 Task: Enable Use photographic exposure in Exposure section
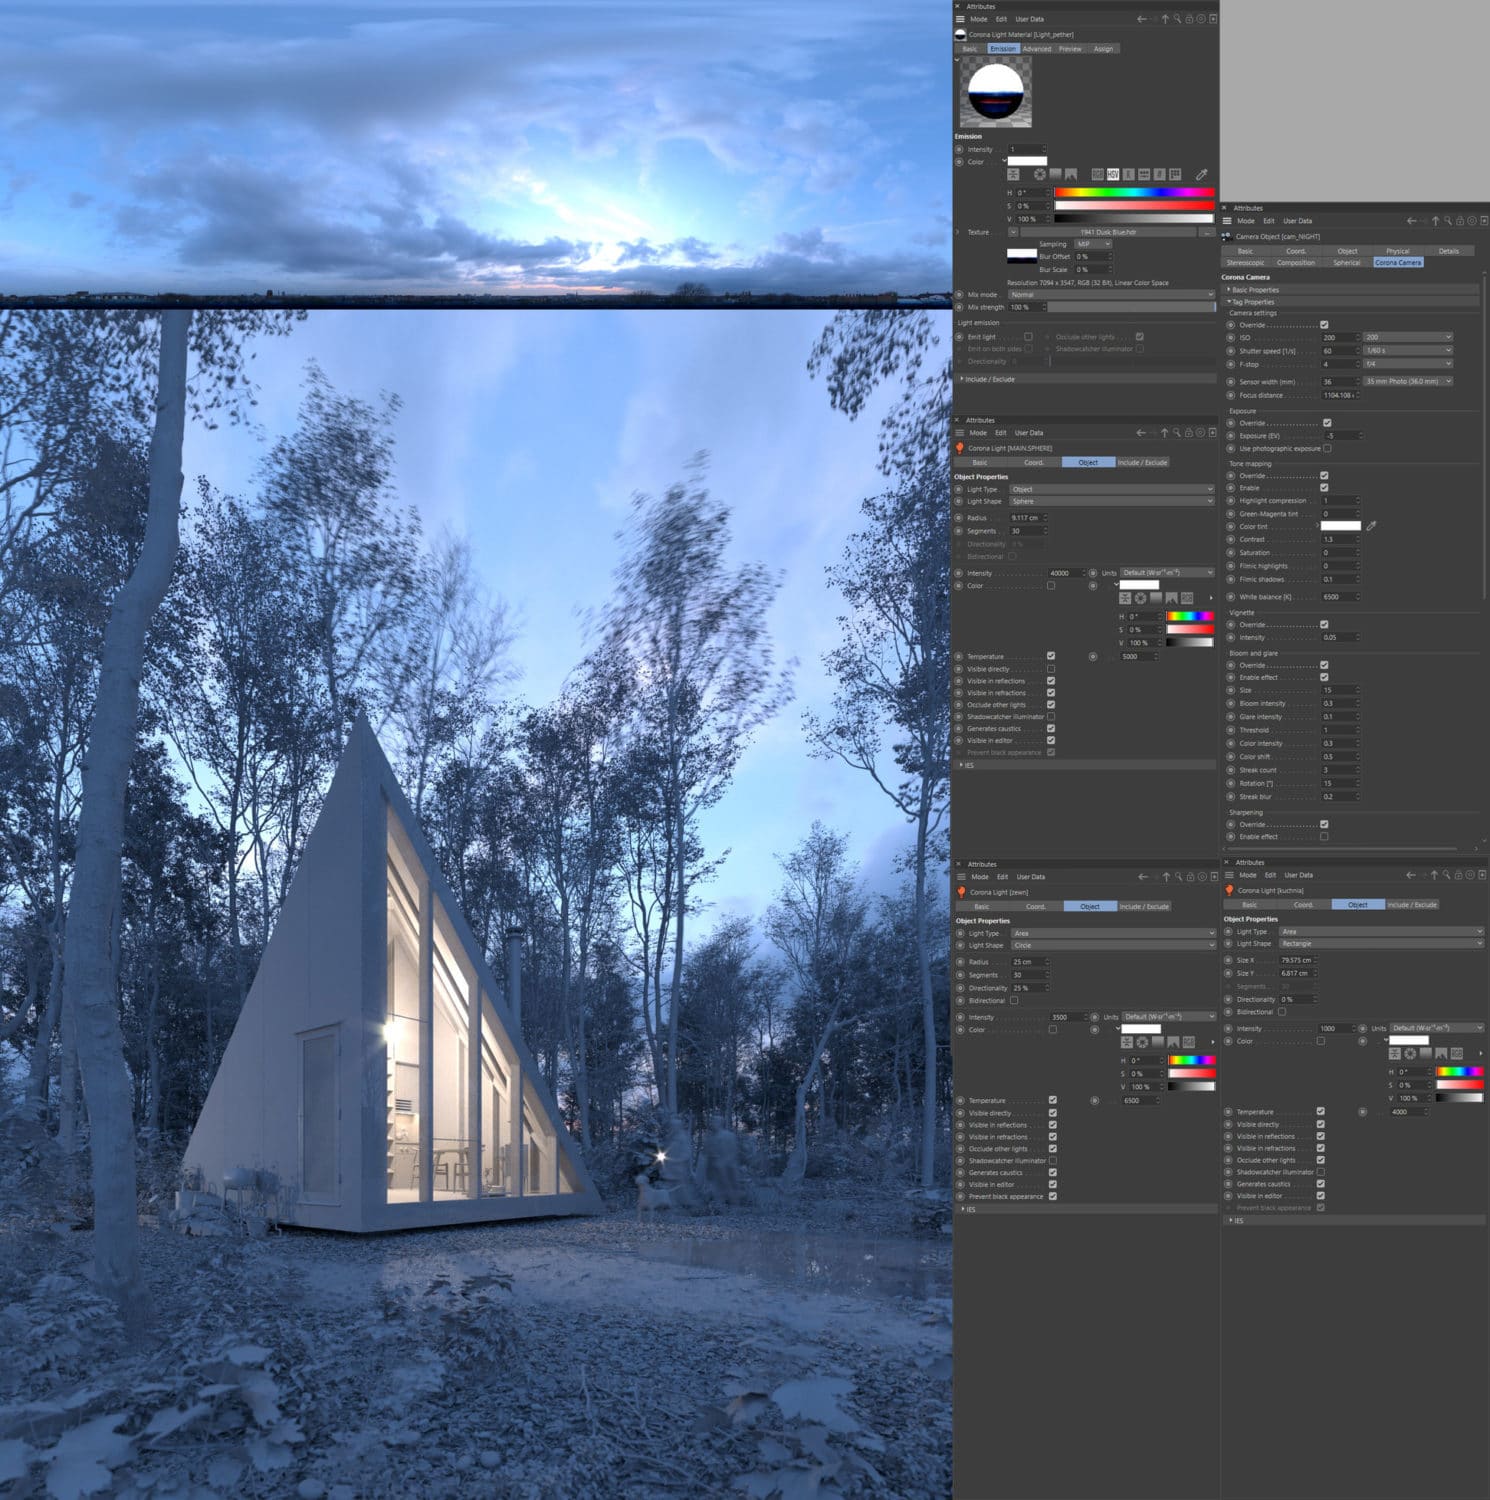point(1326,447)
